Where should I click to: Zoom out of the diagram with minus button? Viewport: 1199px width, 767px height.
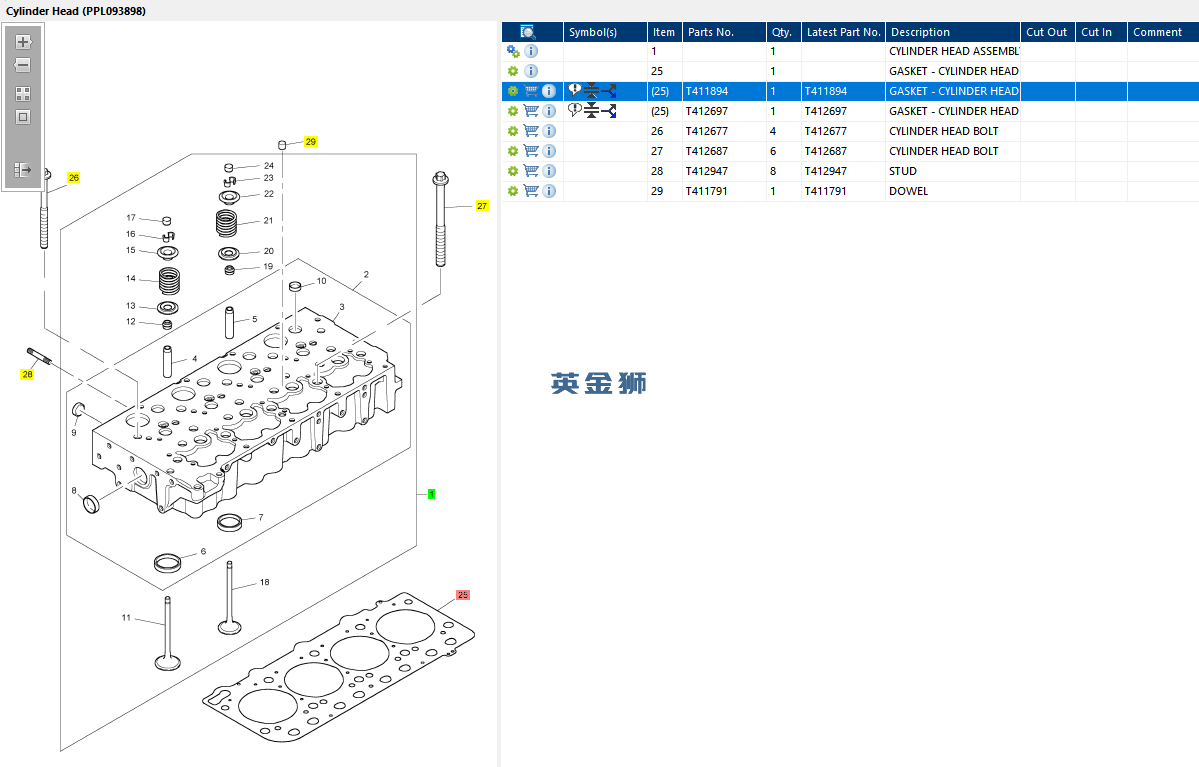click(x=23, y=65)
